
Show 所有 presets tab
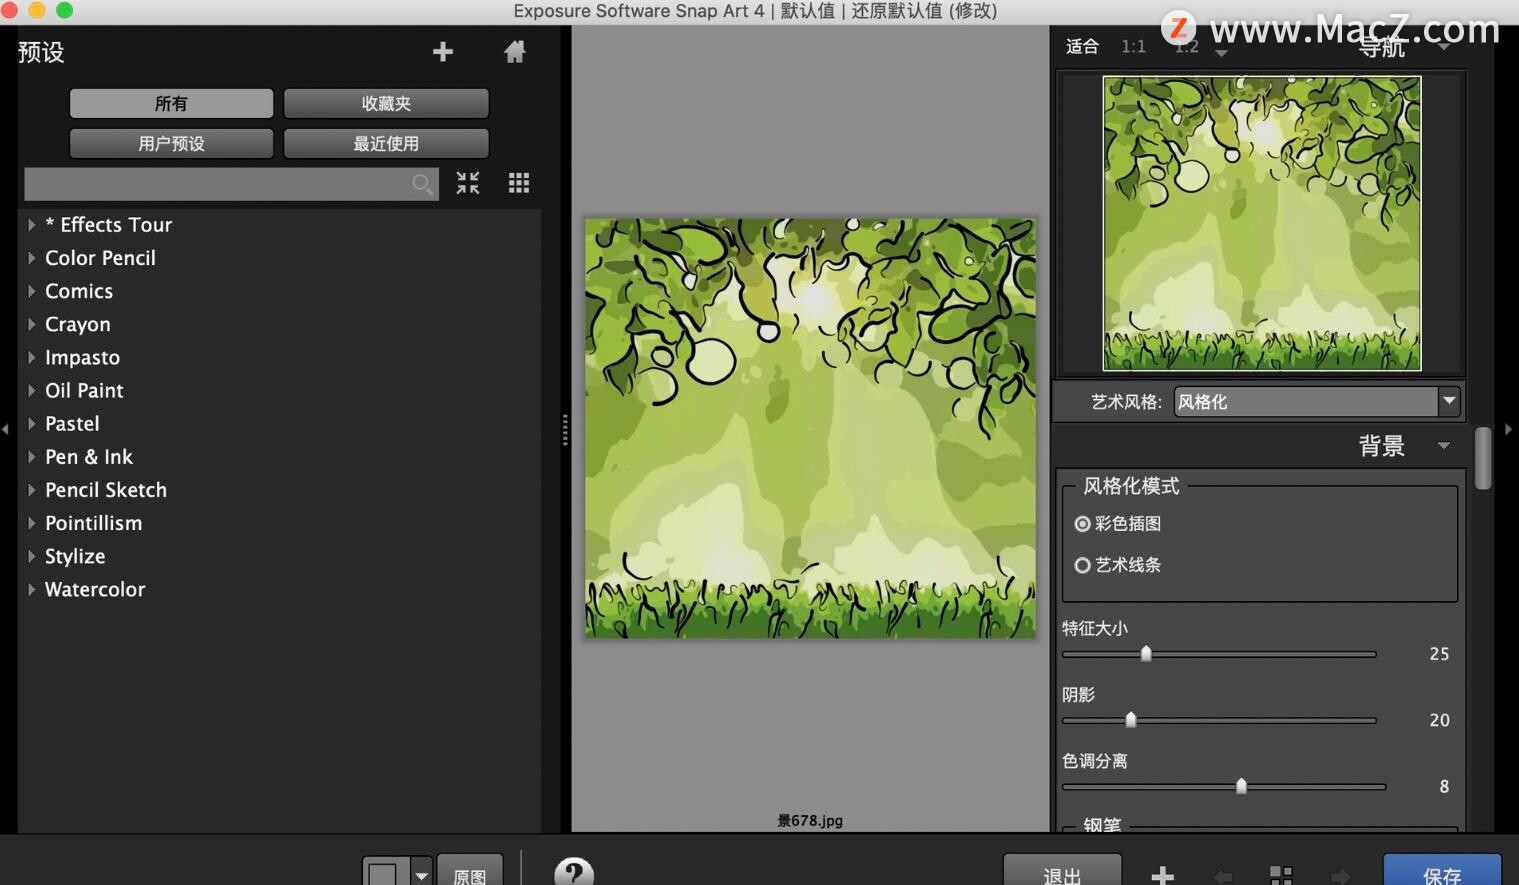[171, 103]
